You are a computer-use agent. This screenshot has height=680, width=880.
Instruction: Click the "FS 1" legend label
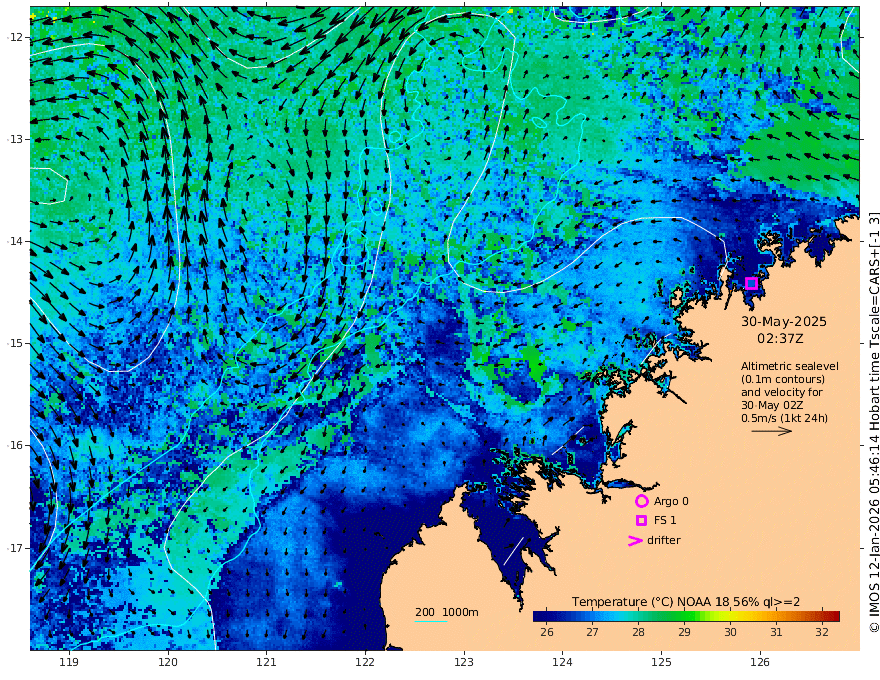tap(665, 521)
